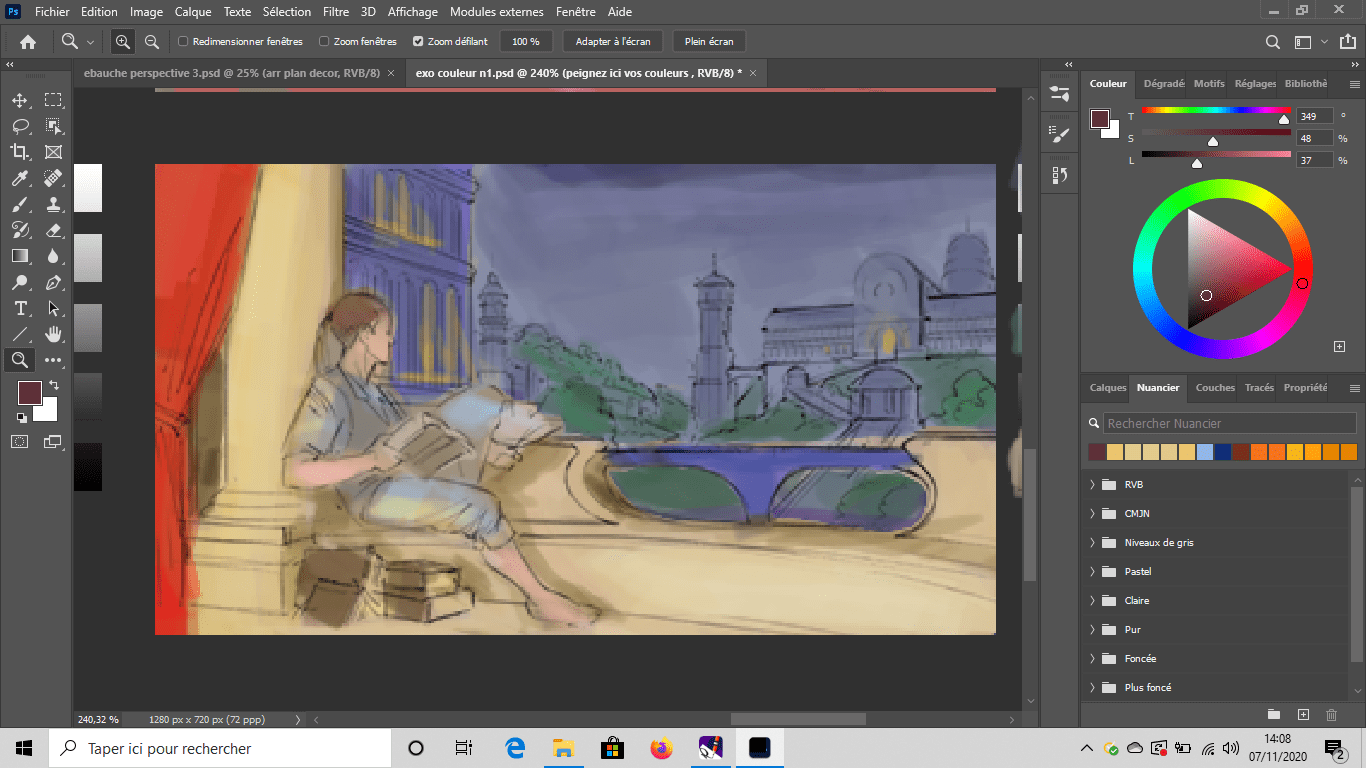This screenshot has height=768, width=1366.
Task: Activate the Hand tool
Action: (54, 334)
